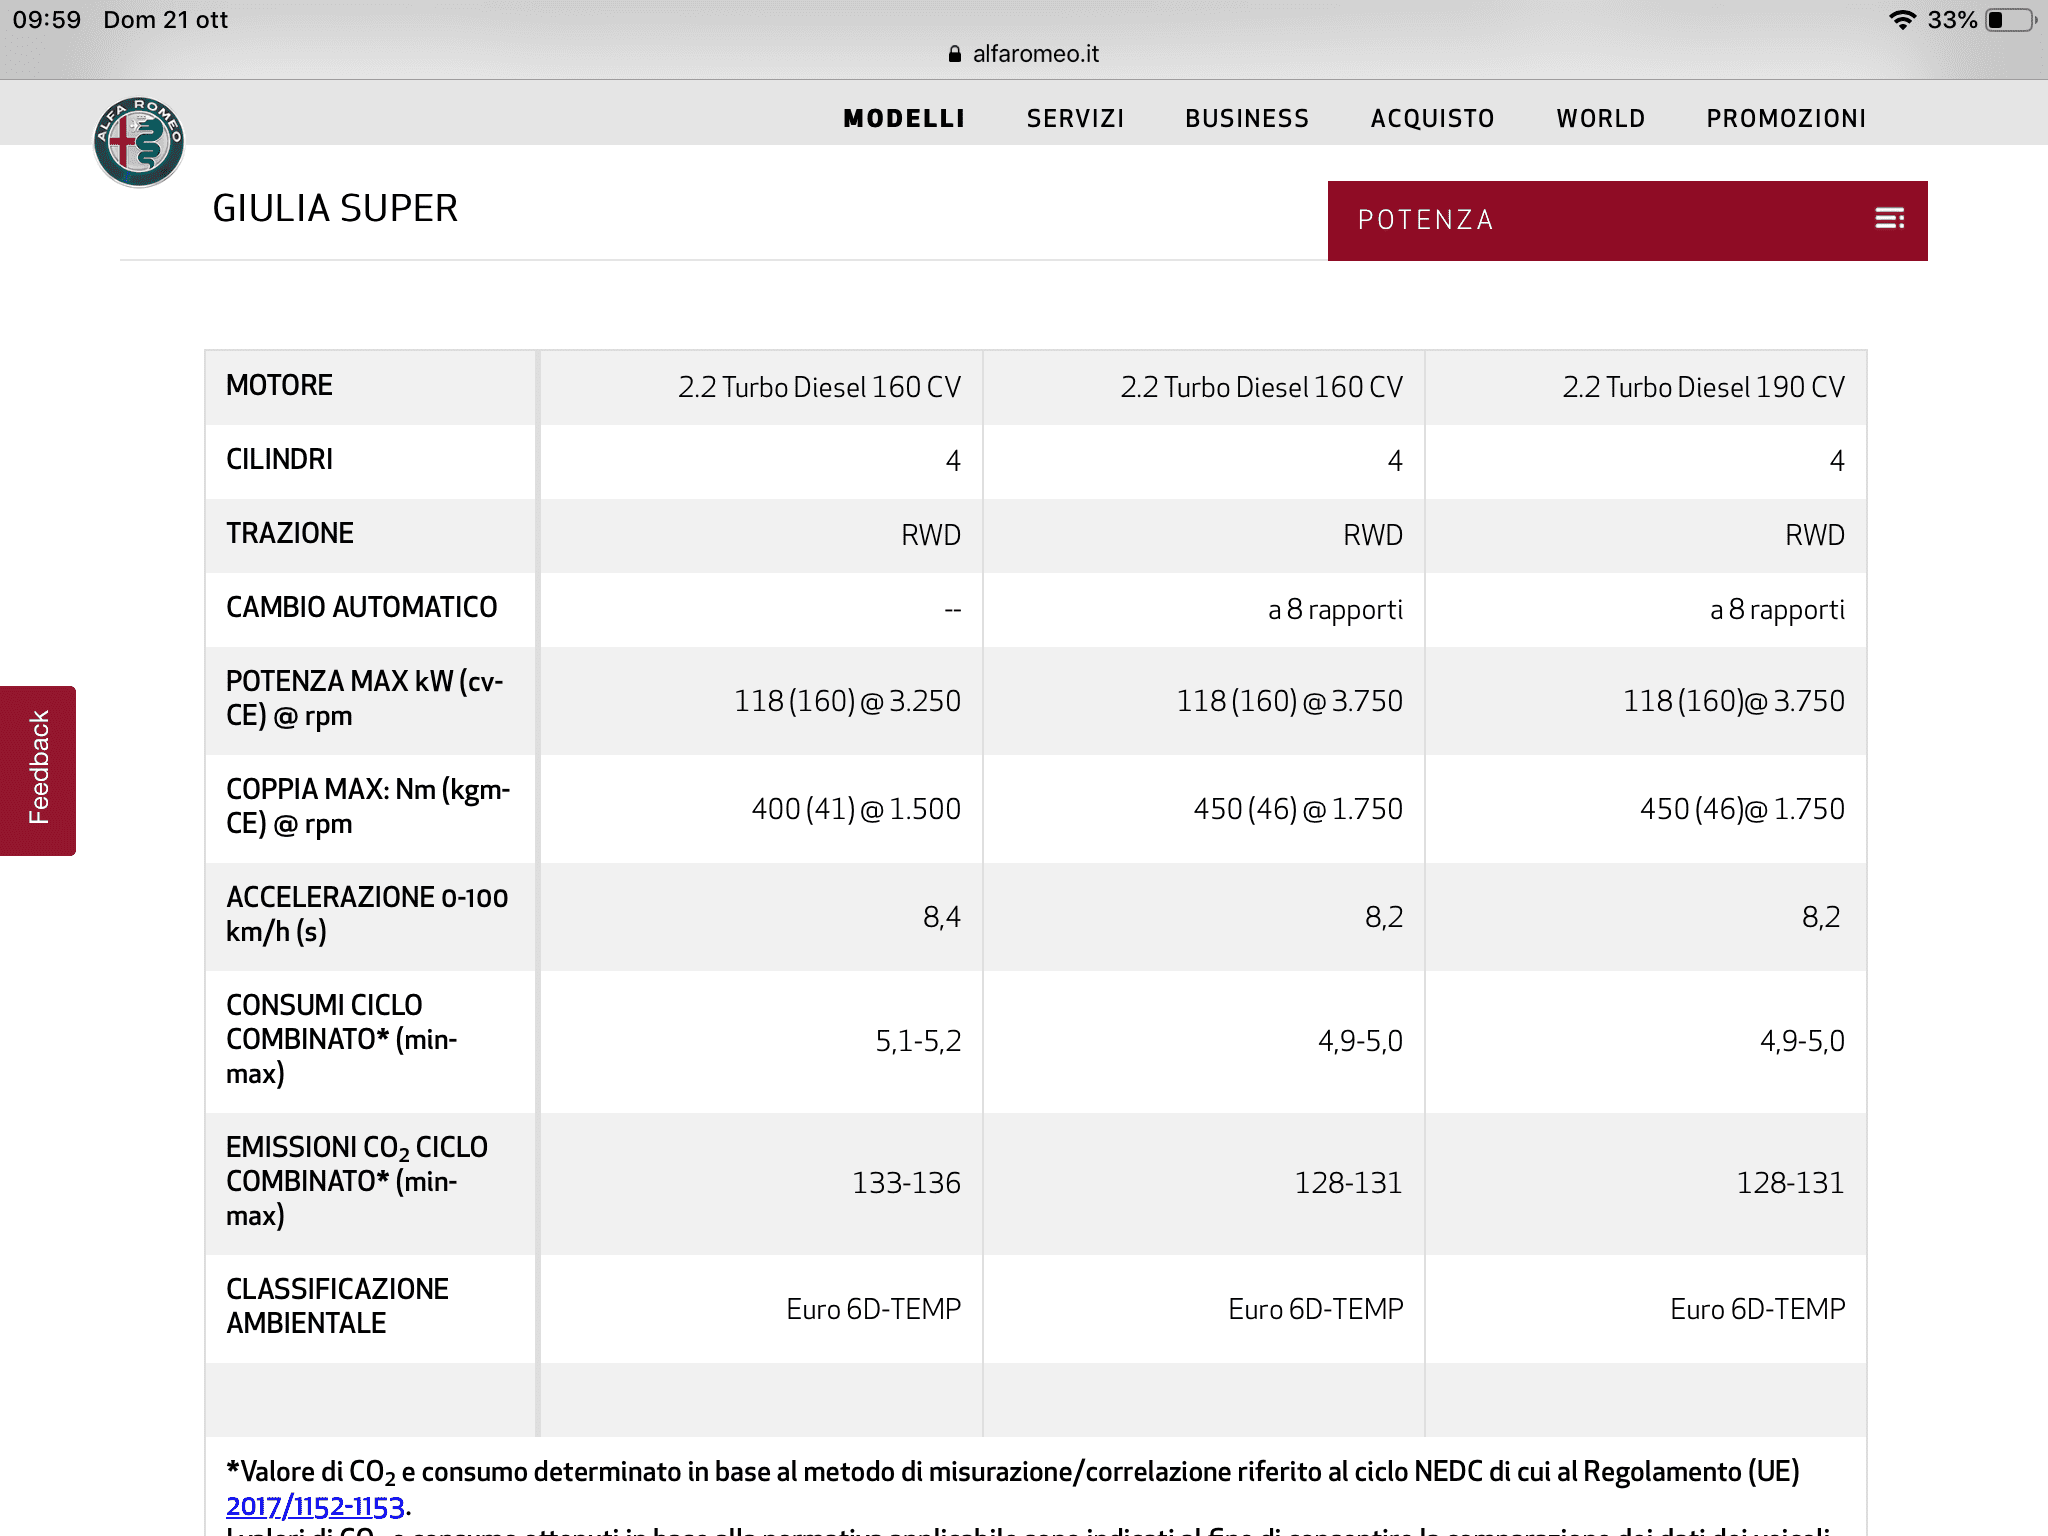Click the MOTORE row label

pyautogui.click(x=279, y=386)
